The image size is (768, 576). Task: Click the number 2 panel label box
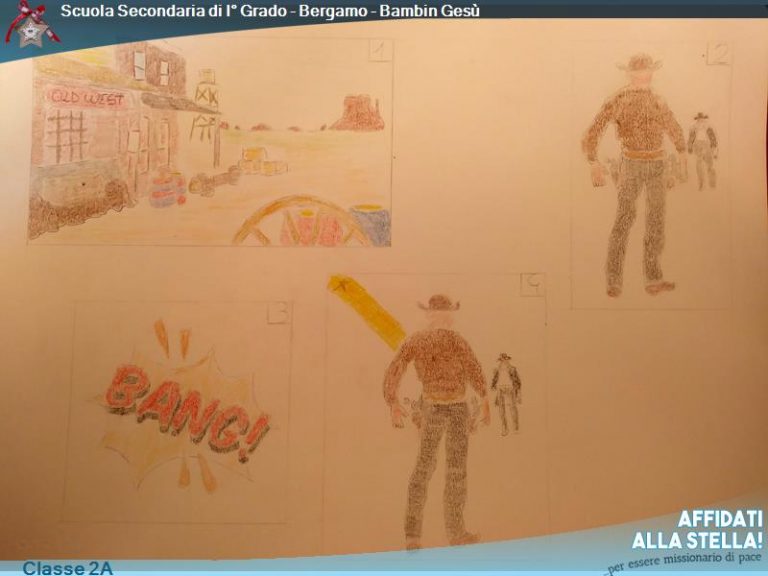(x=717, y=52)
